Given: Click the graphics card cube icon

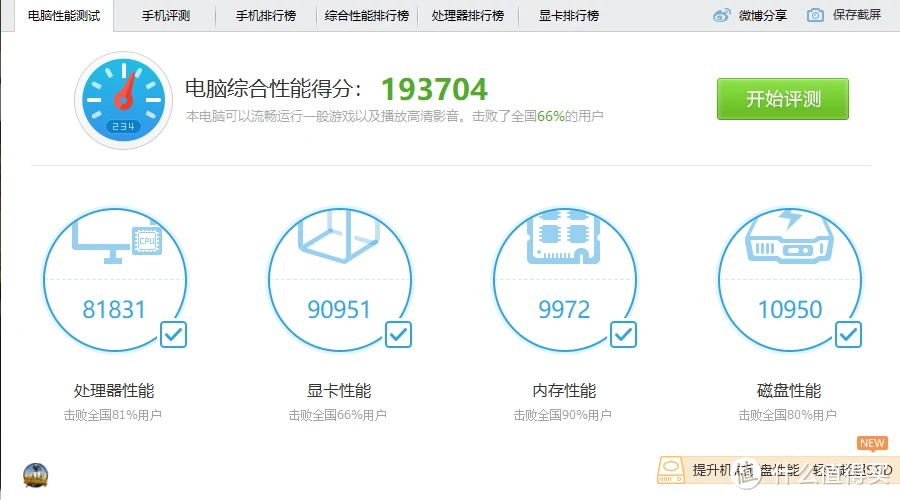Looking at the screenshot, I should point(339,236).
